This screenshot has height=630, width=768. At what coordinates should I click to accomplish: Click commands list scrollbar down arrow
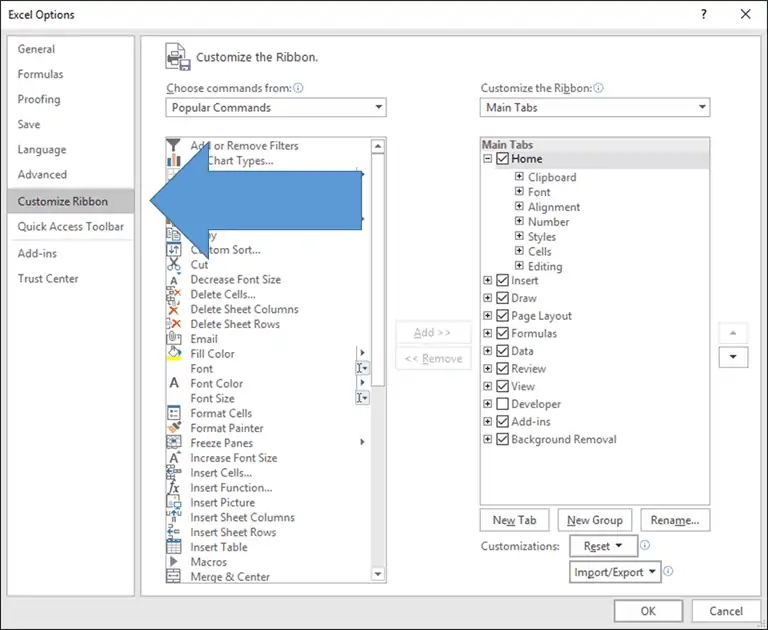(378, 574)
